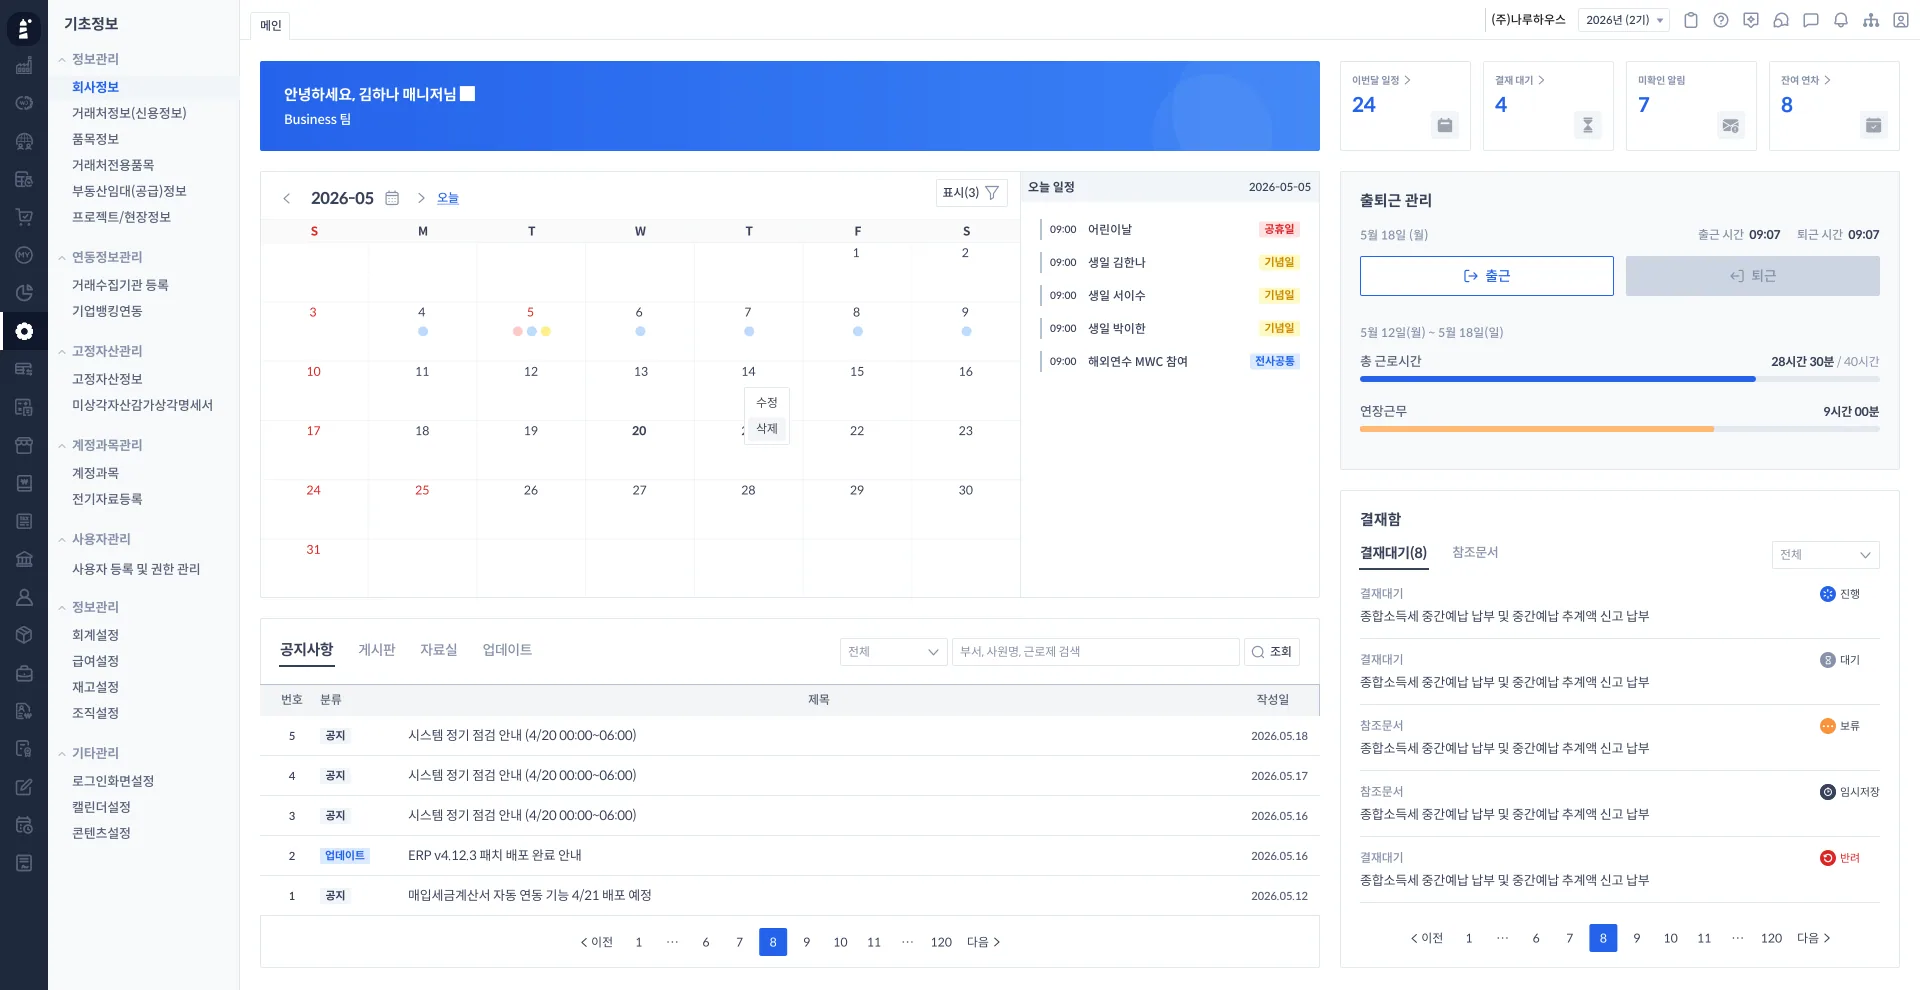This screenshot has width=1920, height=990.
Task: Switch to the 업데이트 tab
Action: pos(507,650)
